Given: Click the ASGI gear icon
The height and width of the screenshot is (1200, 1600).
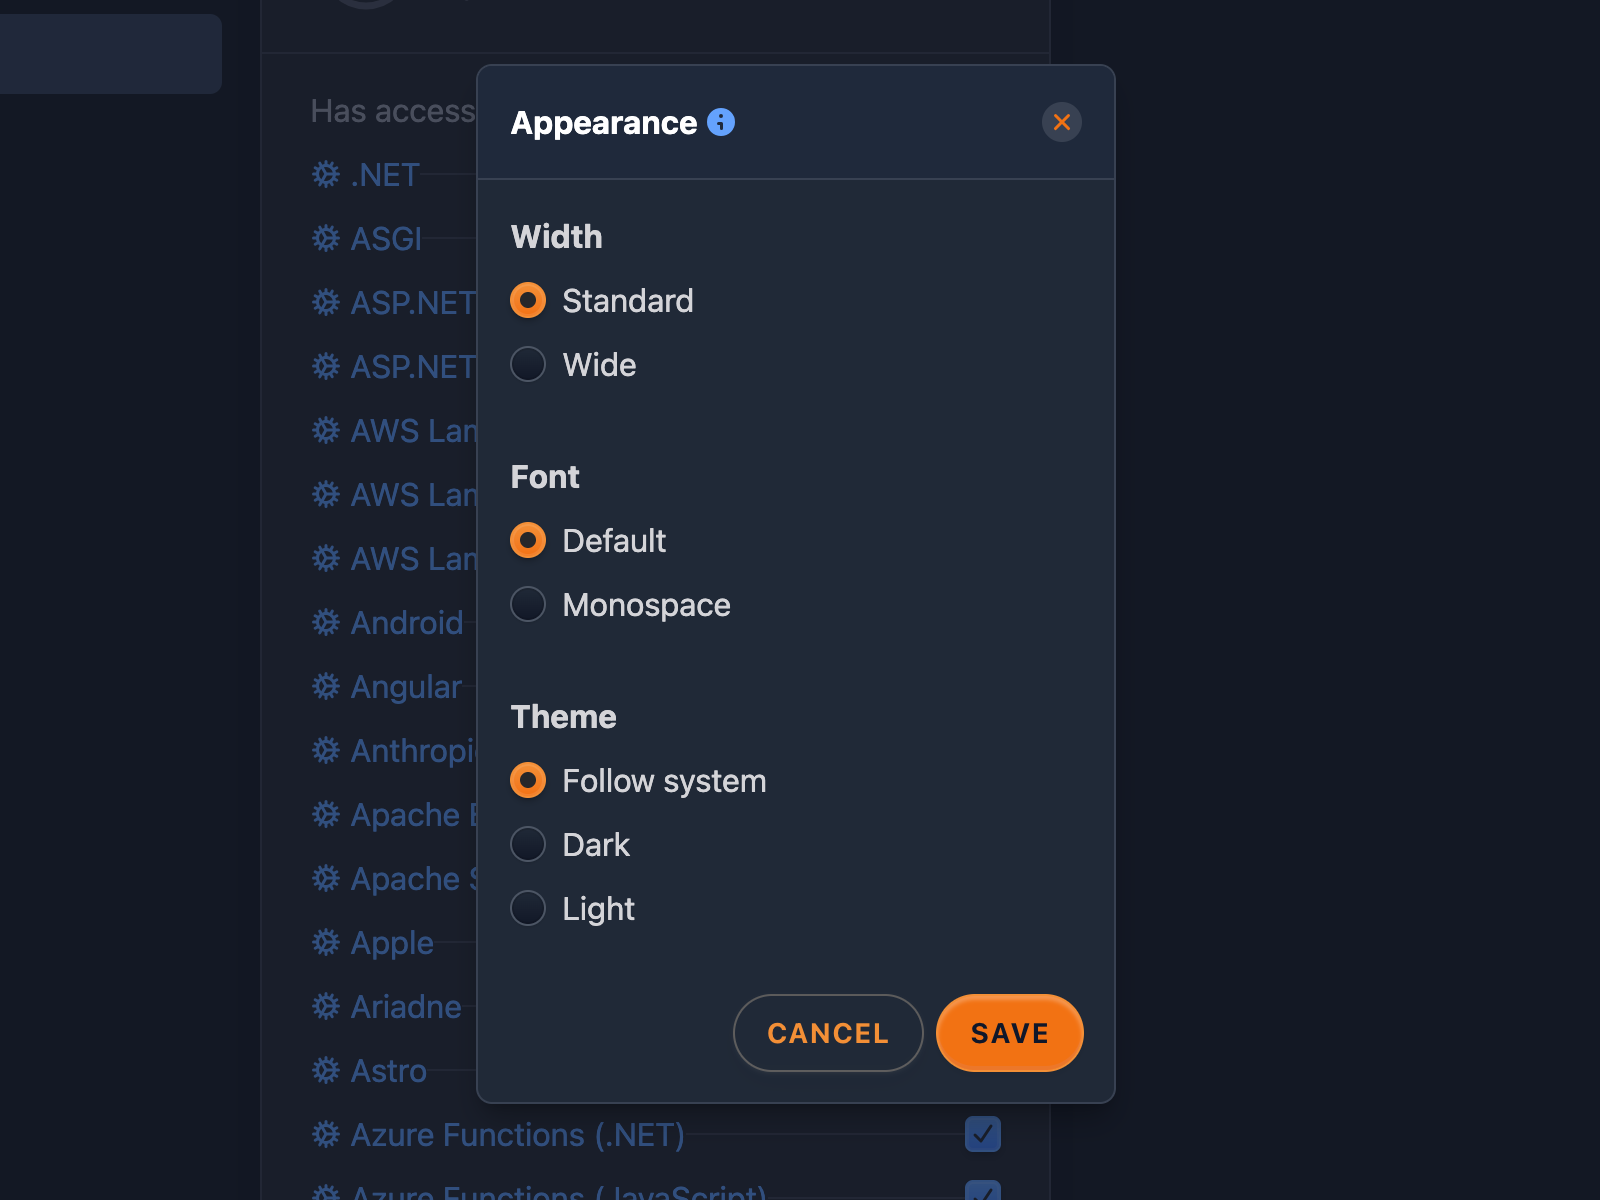Looking at the screenshot, I should coord(325,238).
